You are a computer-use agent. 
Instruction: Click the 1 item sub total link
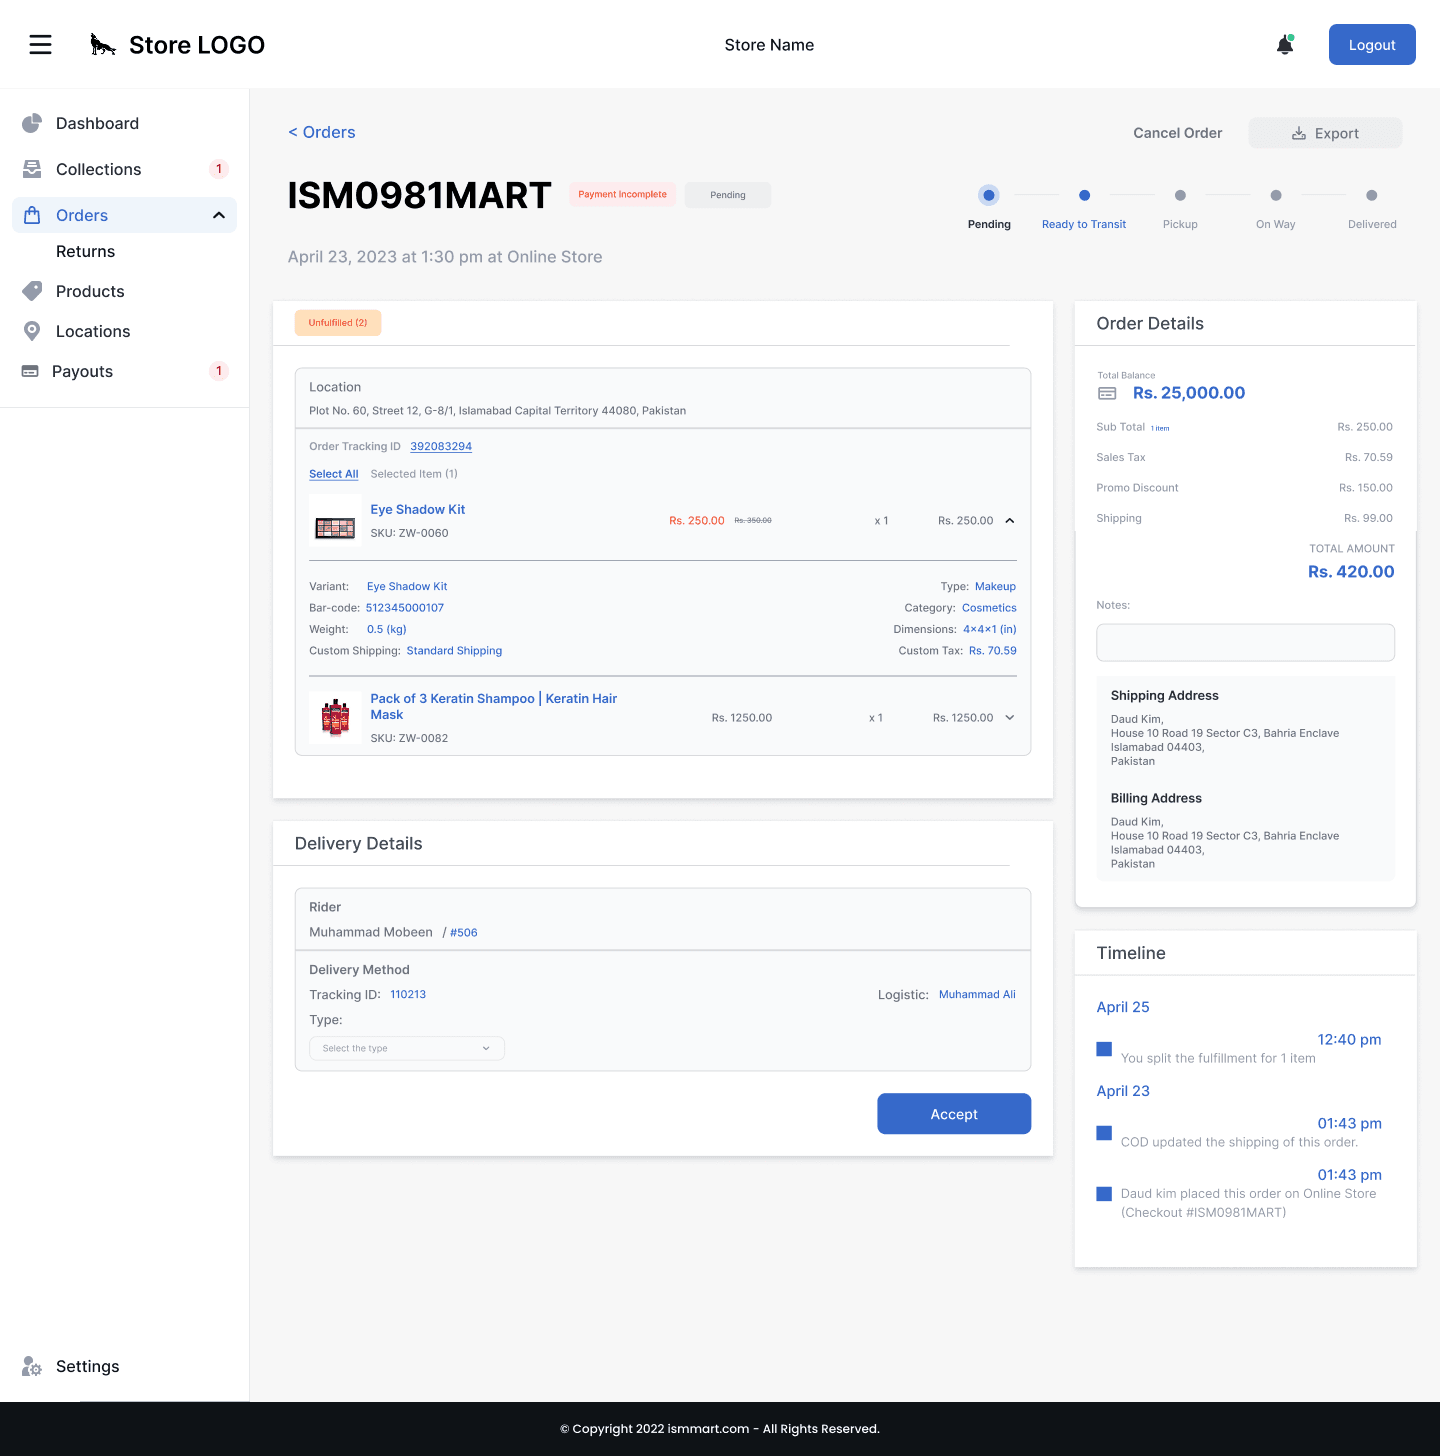[x=1160, y=428]
